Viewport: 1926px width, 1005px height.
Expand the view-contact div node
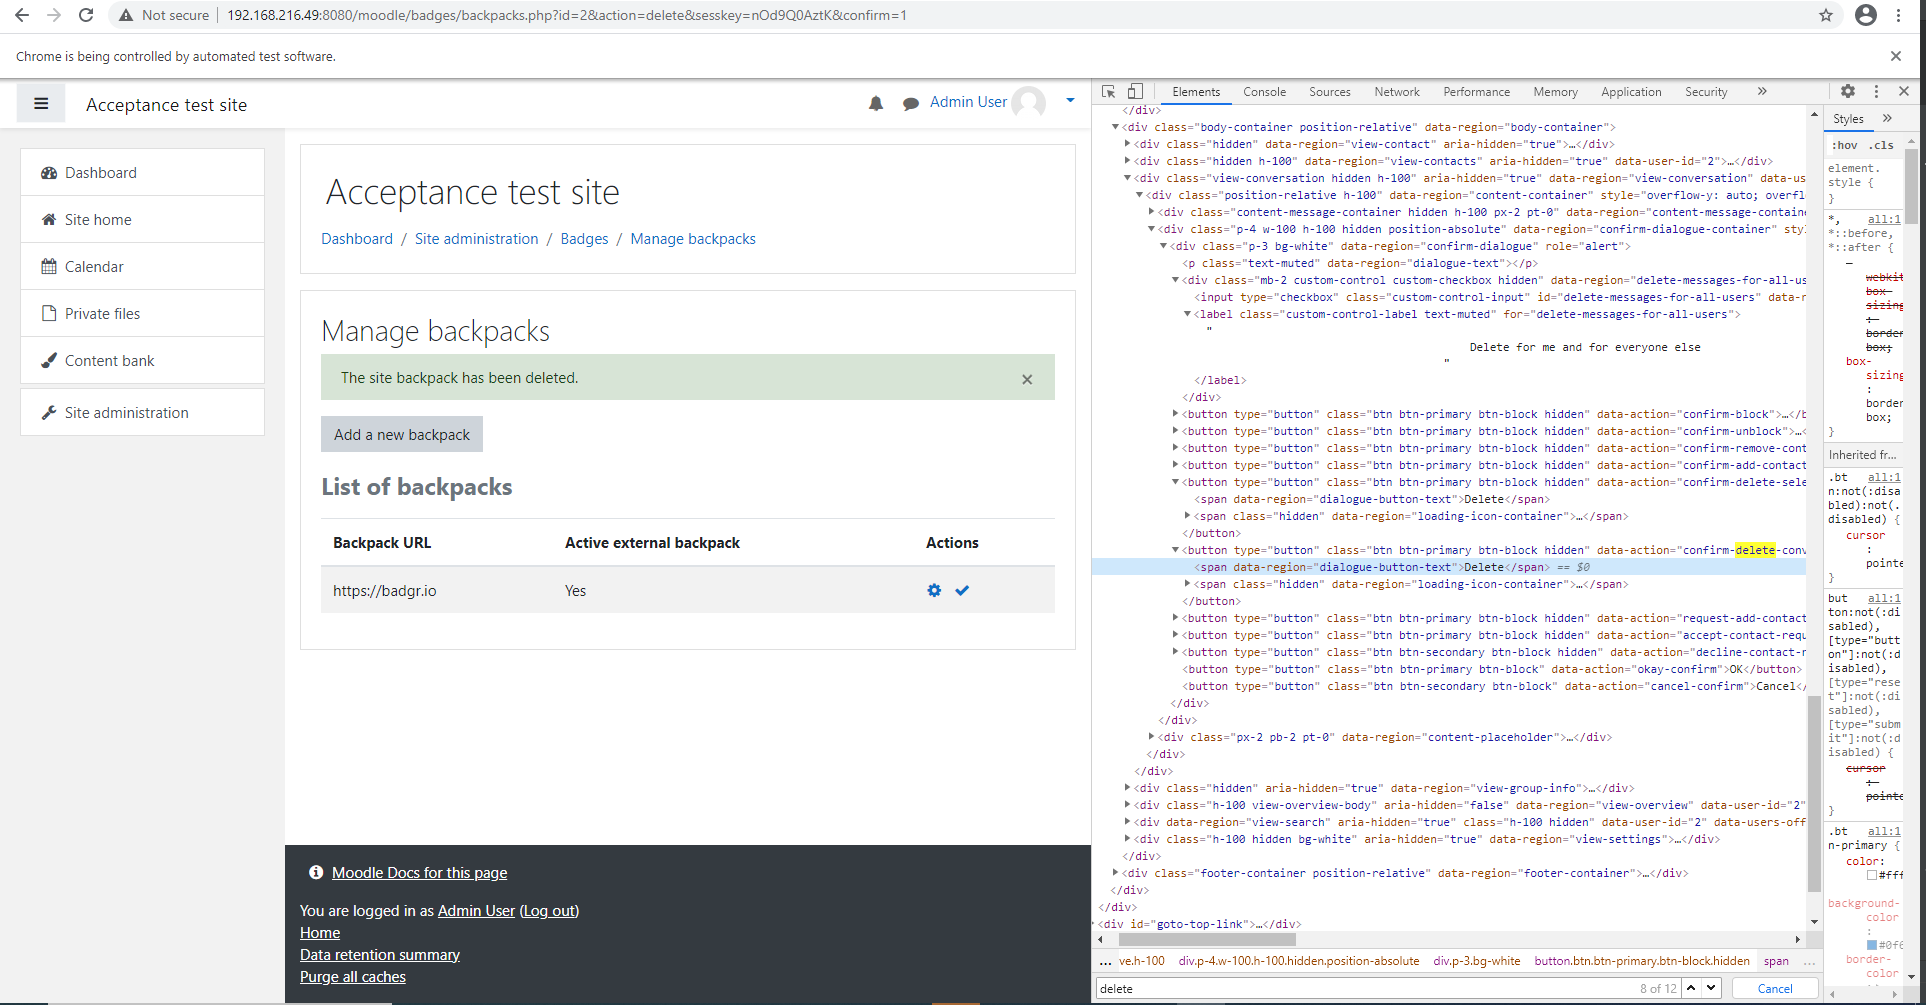(1128, 144)
